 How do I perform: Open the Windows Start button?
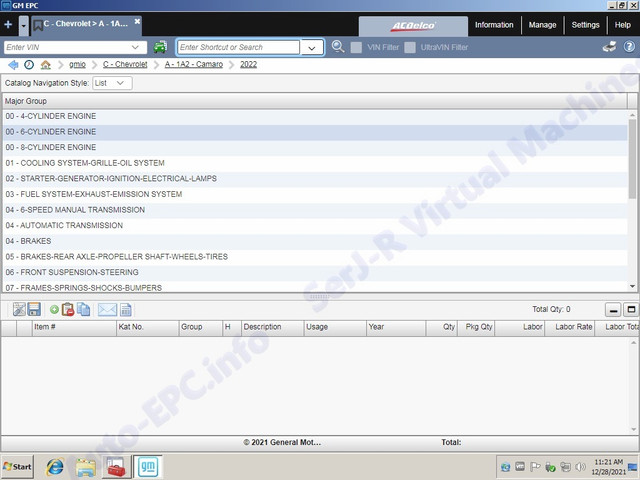pyautogui.click(x=17, y=467)
